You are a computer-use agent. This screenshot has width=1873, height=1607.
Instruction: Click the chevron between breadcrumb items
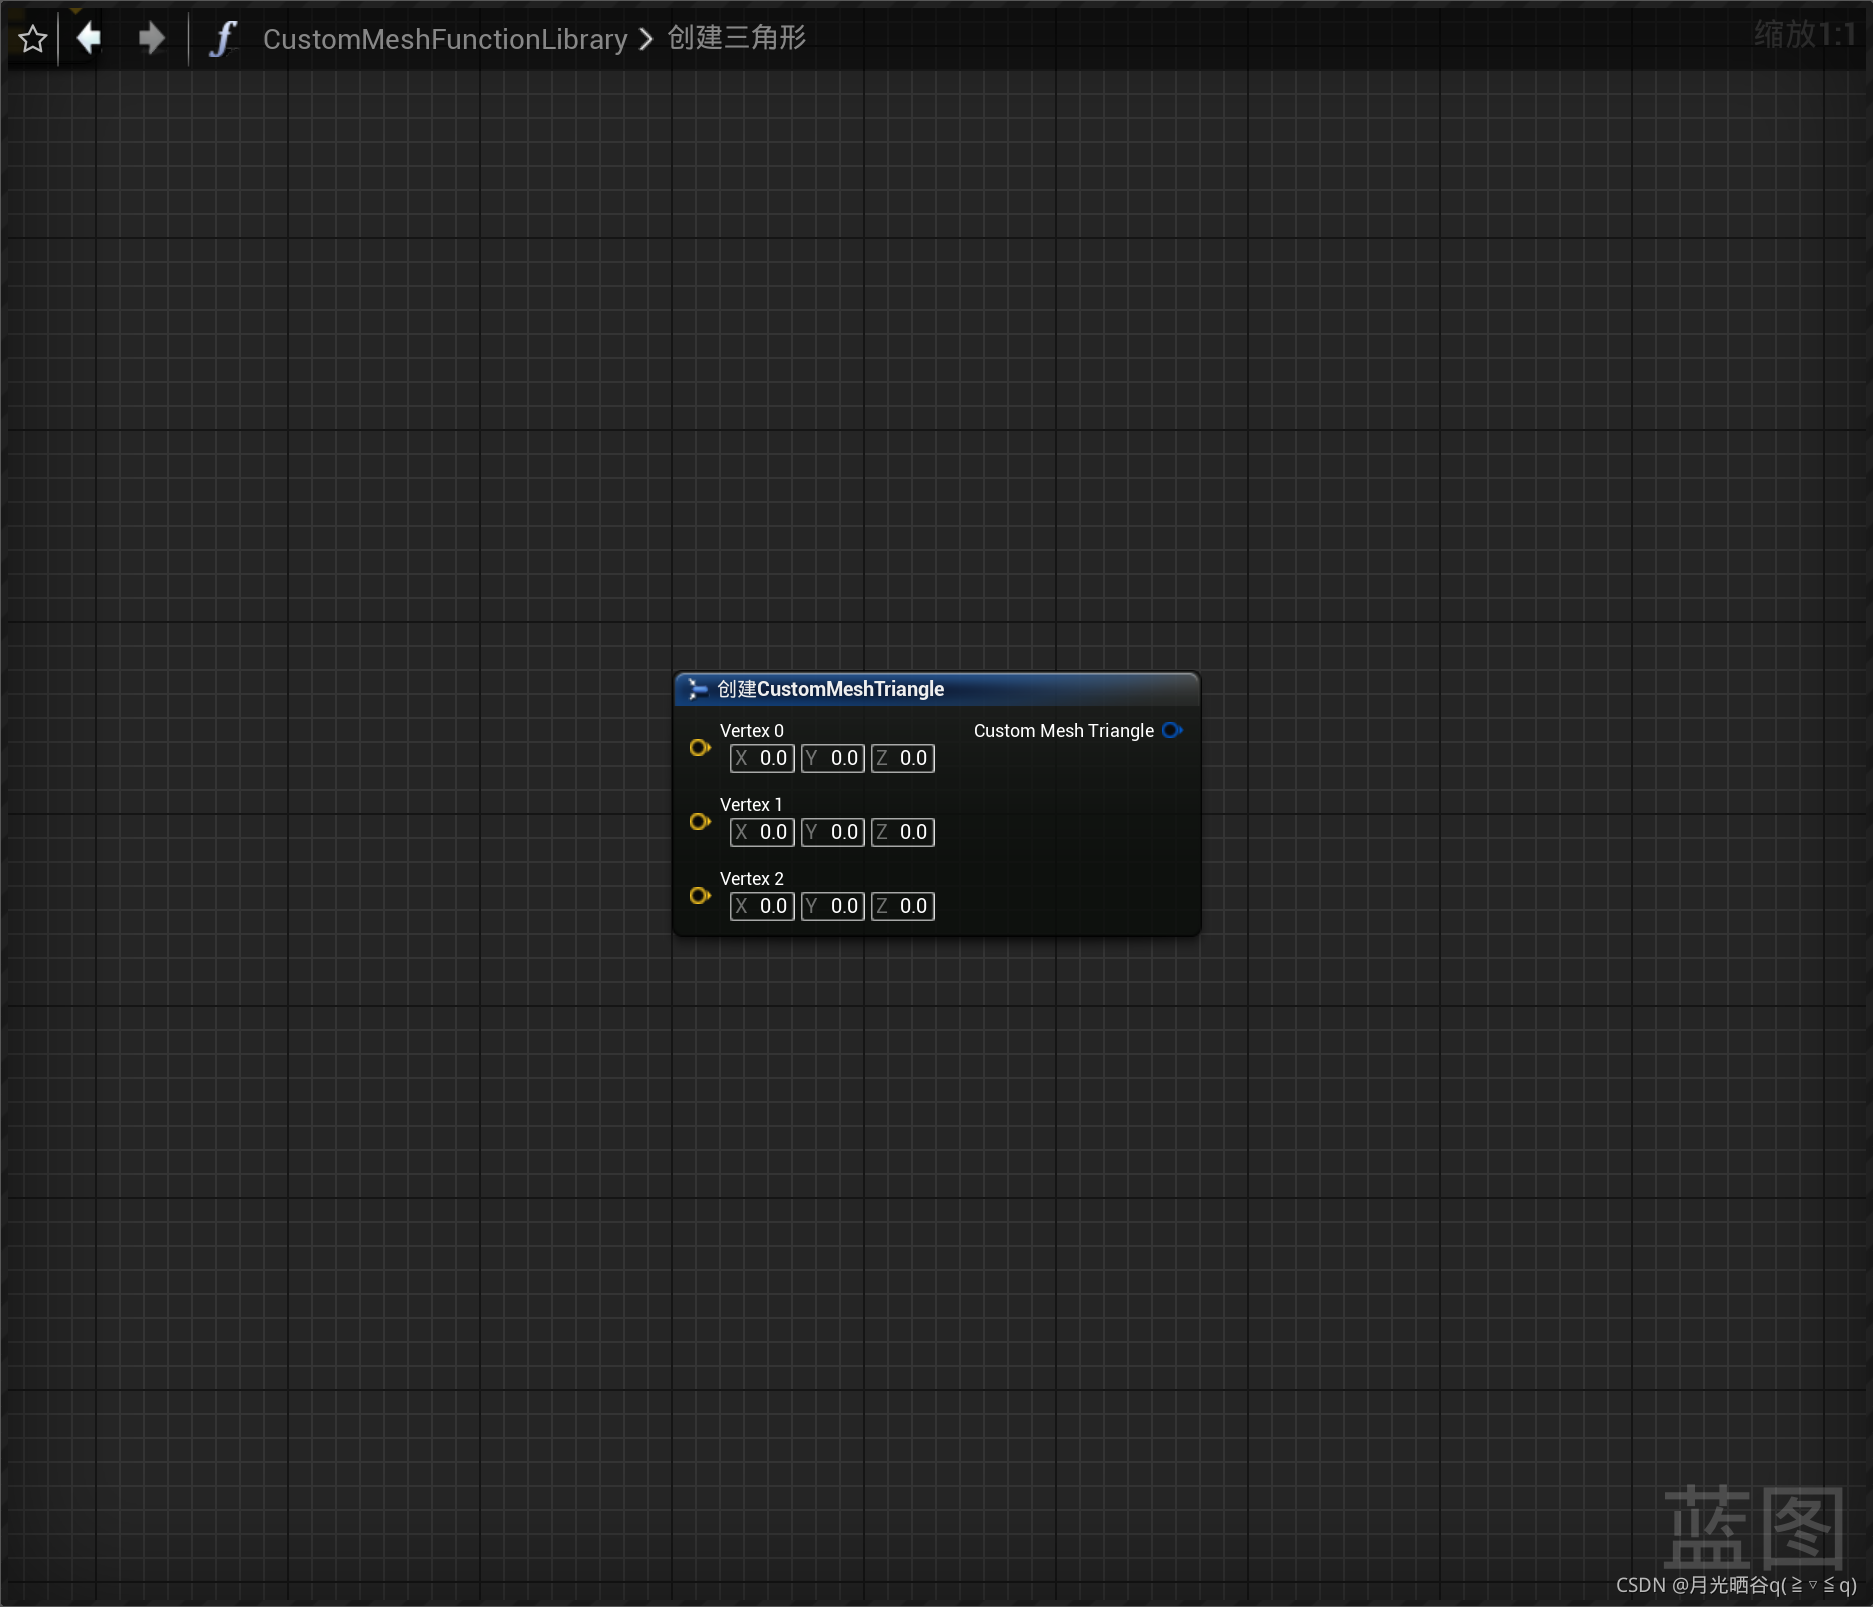click(645, 39)
